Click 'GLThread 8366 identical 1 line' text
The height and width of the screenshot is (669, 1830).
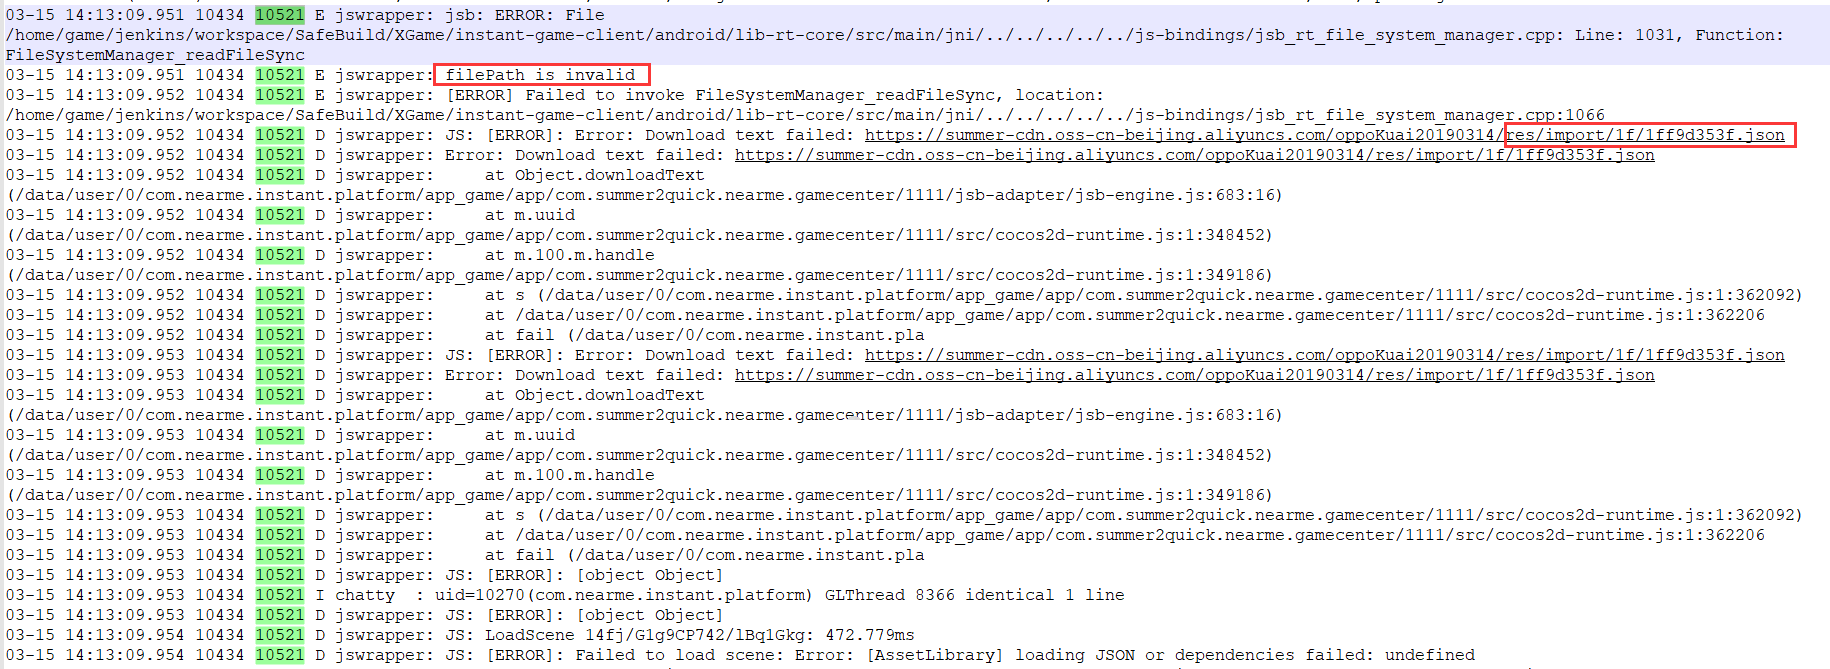974,595
